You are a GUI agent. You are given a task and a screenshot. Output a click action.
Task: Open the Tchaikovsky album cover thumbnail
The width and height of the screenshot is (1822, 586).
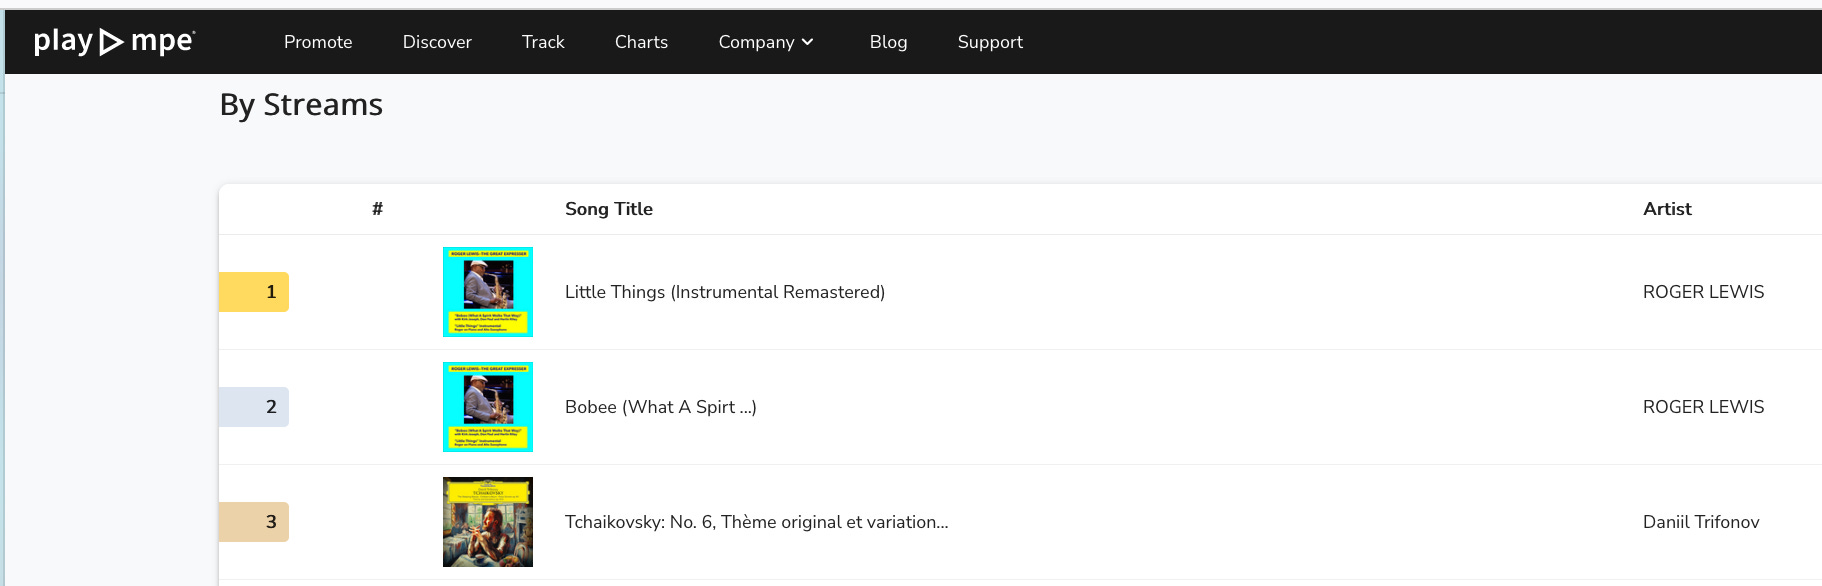(x=488, y=522)
